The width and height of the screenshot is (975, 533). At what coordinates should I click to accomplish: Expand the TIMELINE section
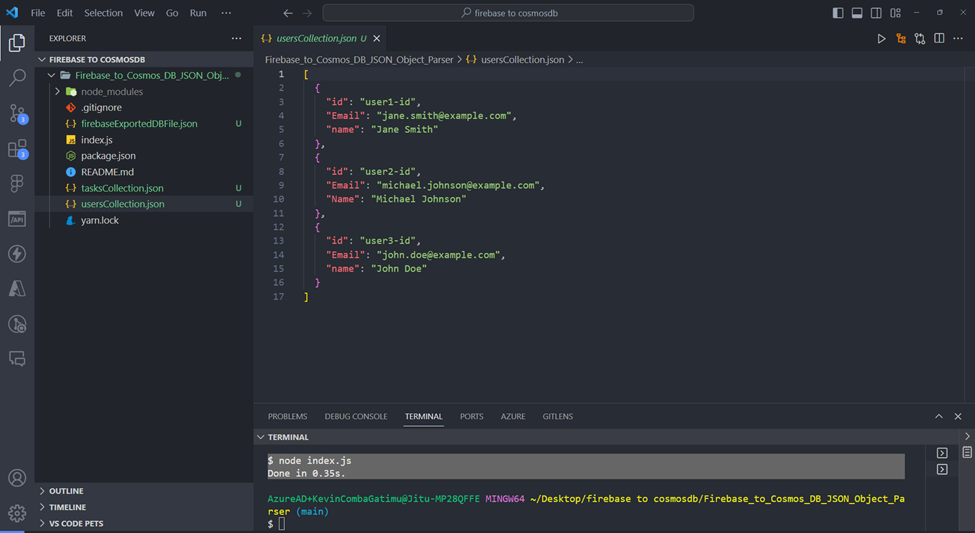coord(67,507)
